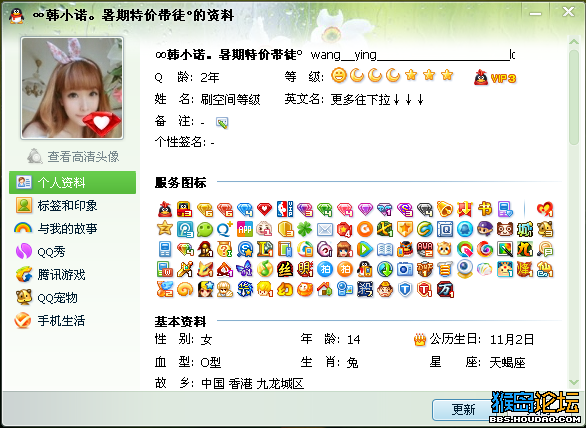Click the profile avatar photo
The image size is (586, 428).
point(72,88)
